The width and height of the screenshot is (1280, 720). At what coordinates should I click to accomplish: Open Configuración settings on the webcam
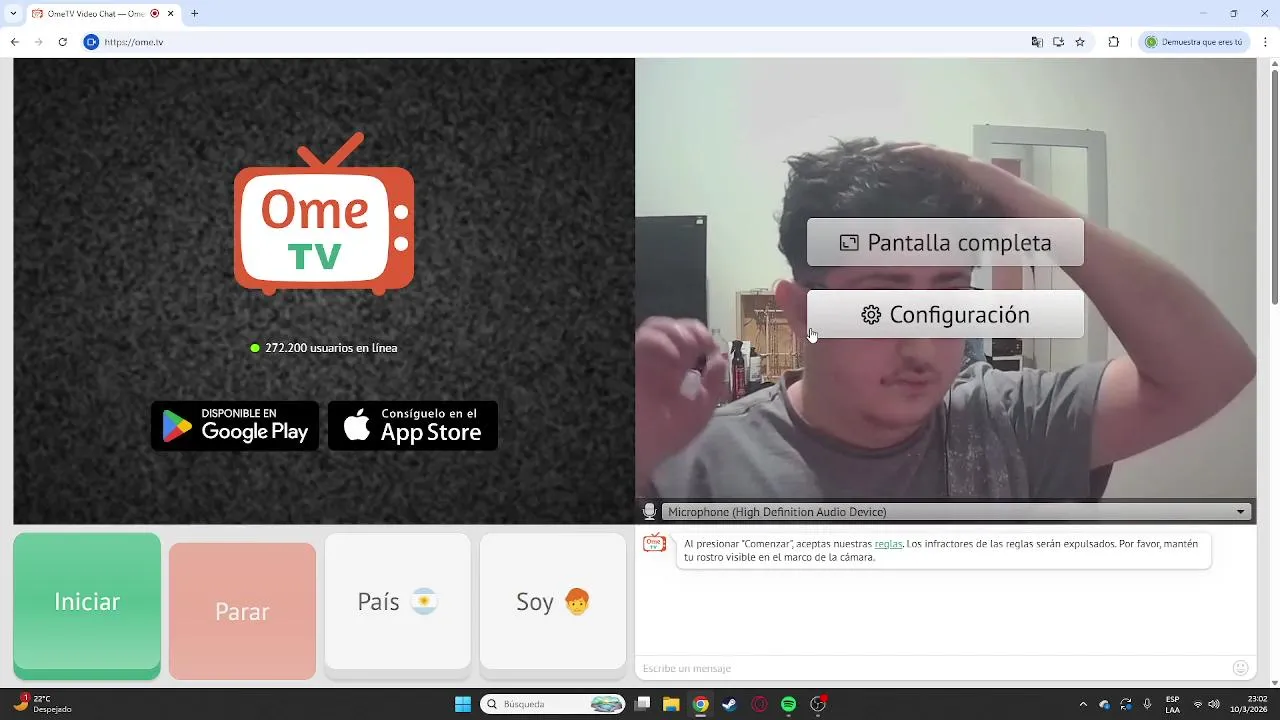pyautogui.click(x=945, y=314)
